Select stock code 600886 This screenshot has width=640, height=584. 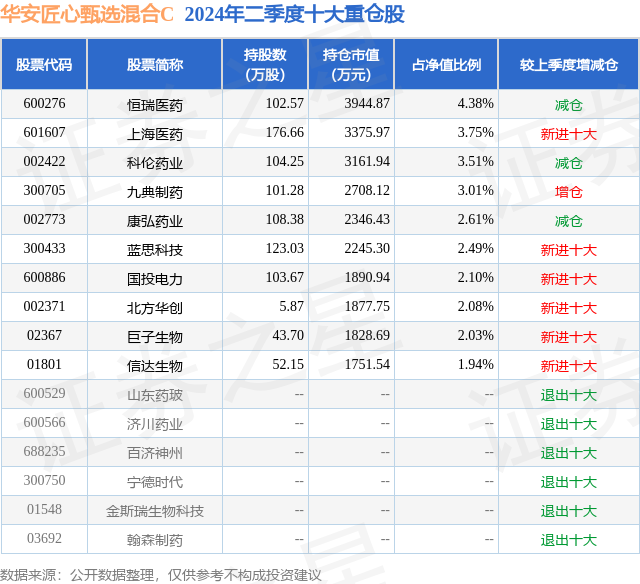[44, 278]
